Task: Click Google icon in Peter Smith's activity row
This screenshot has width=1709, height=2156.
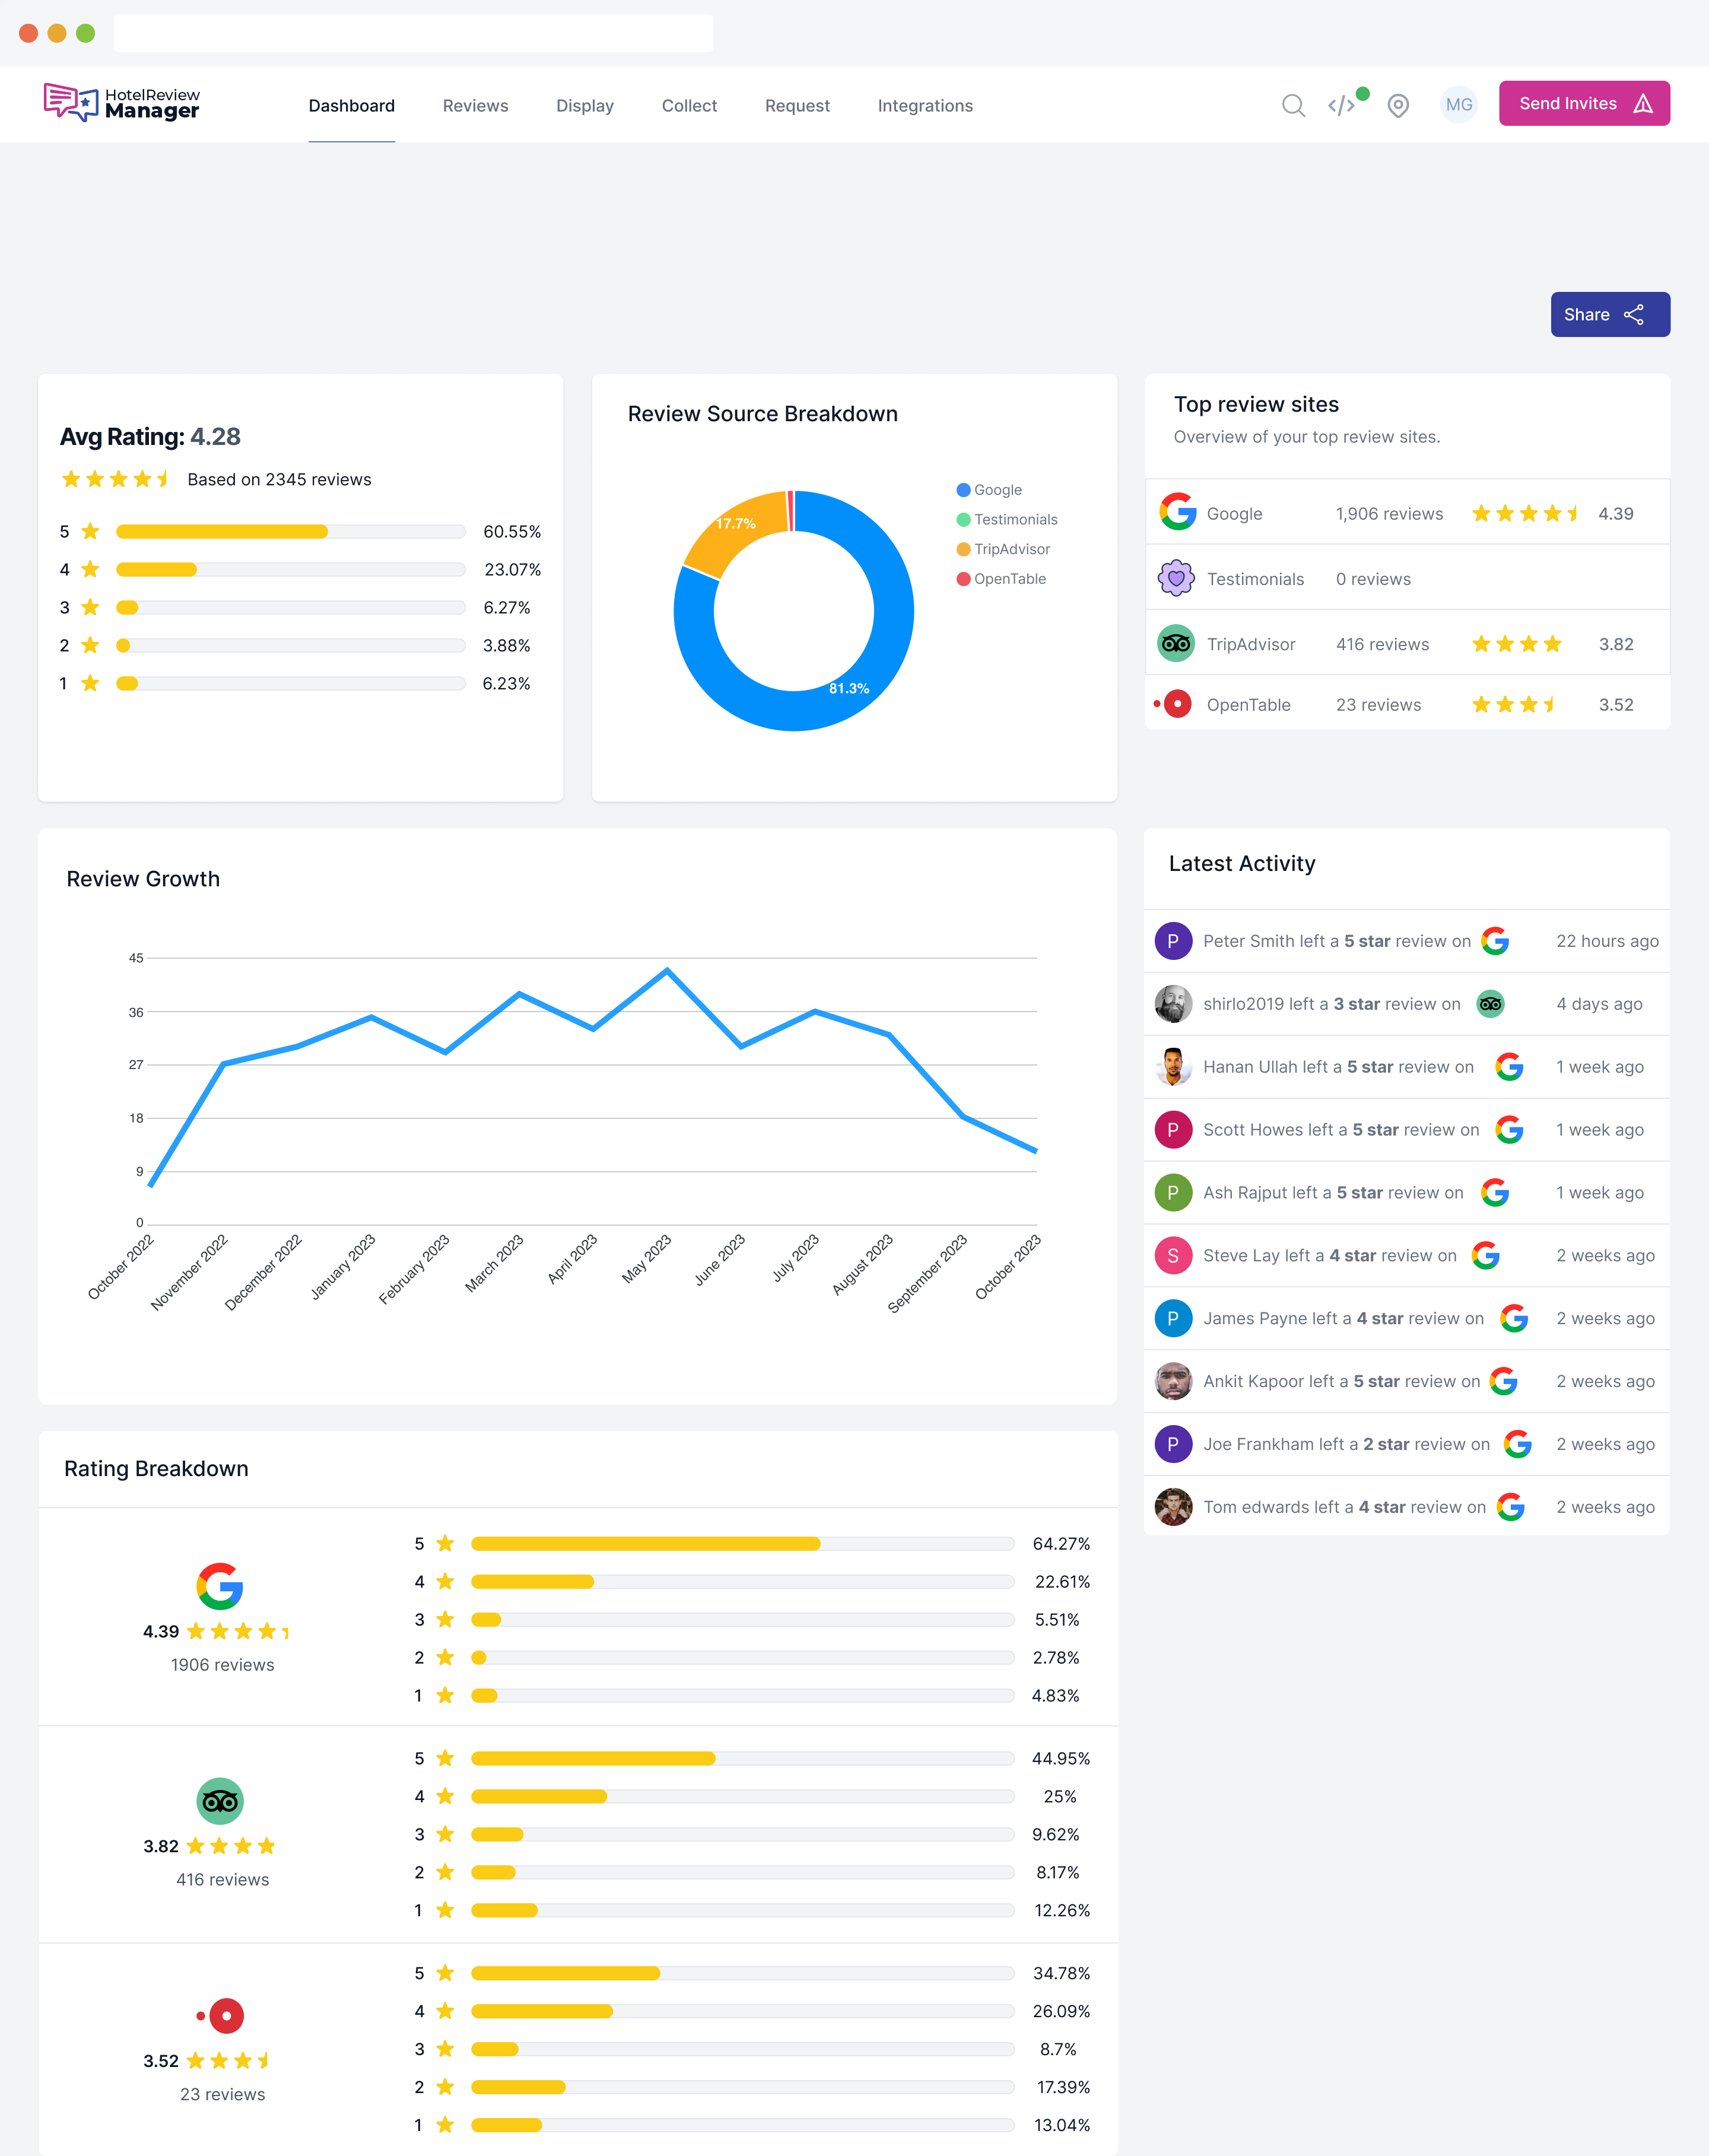Action: tap(1495, 941)
